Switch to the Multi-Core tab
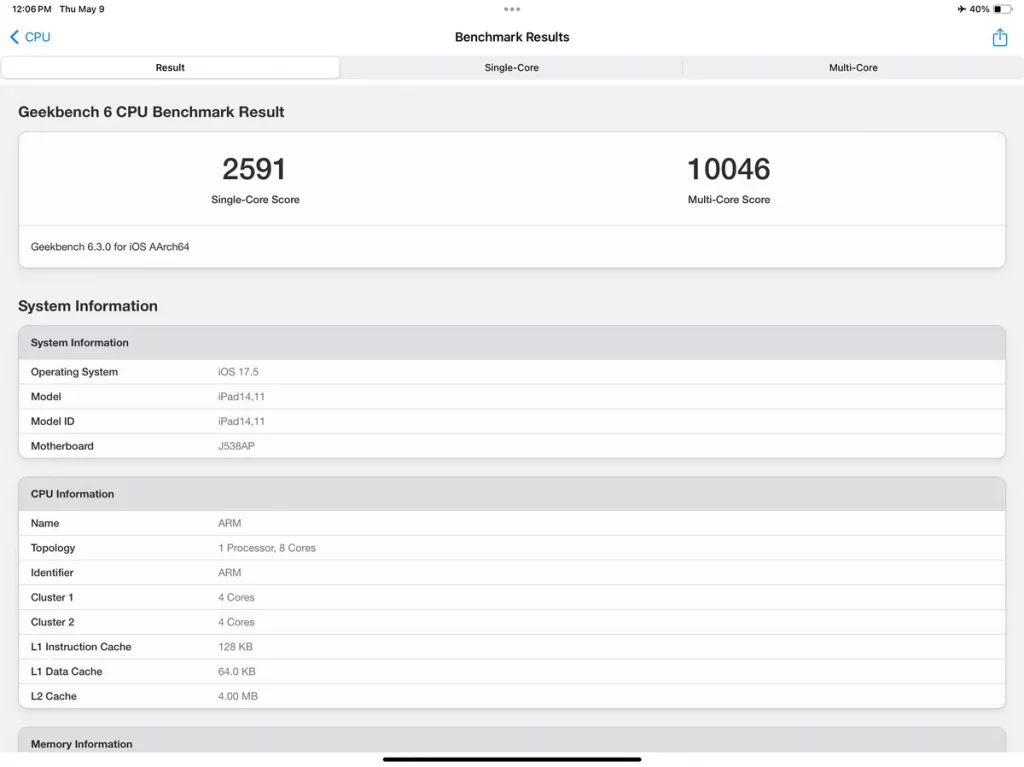This screenshot has width=1024, height=767. coord(853,67)
